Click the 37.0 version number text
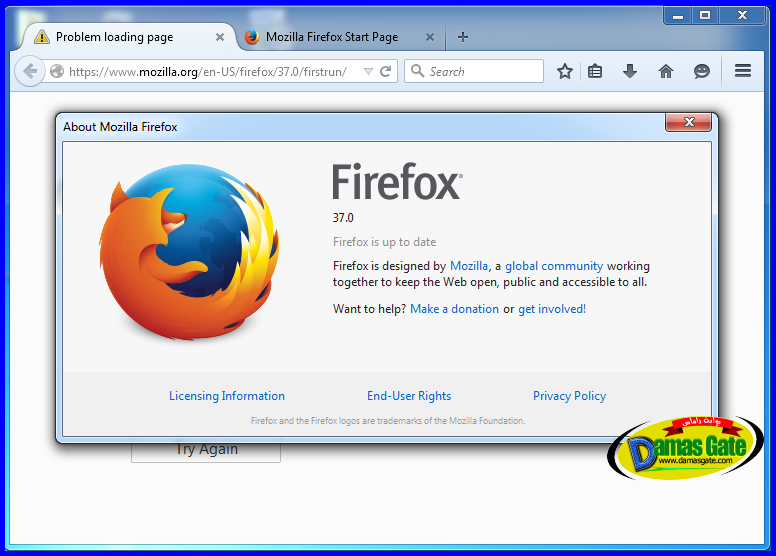 tap(343, 218)
